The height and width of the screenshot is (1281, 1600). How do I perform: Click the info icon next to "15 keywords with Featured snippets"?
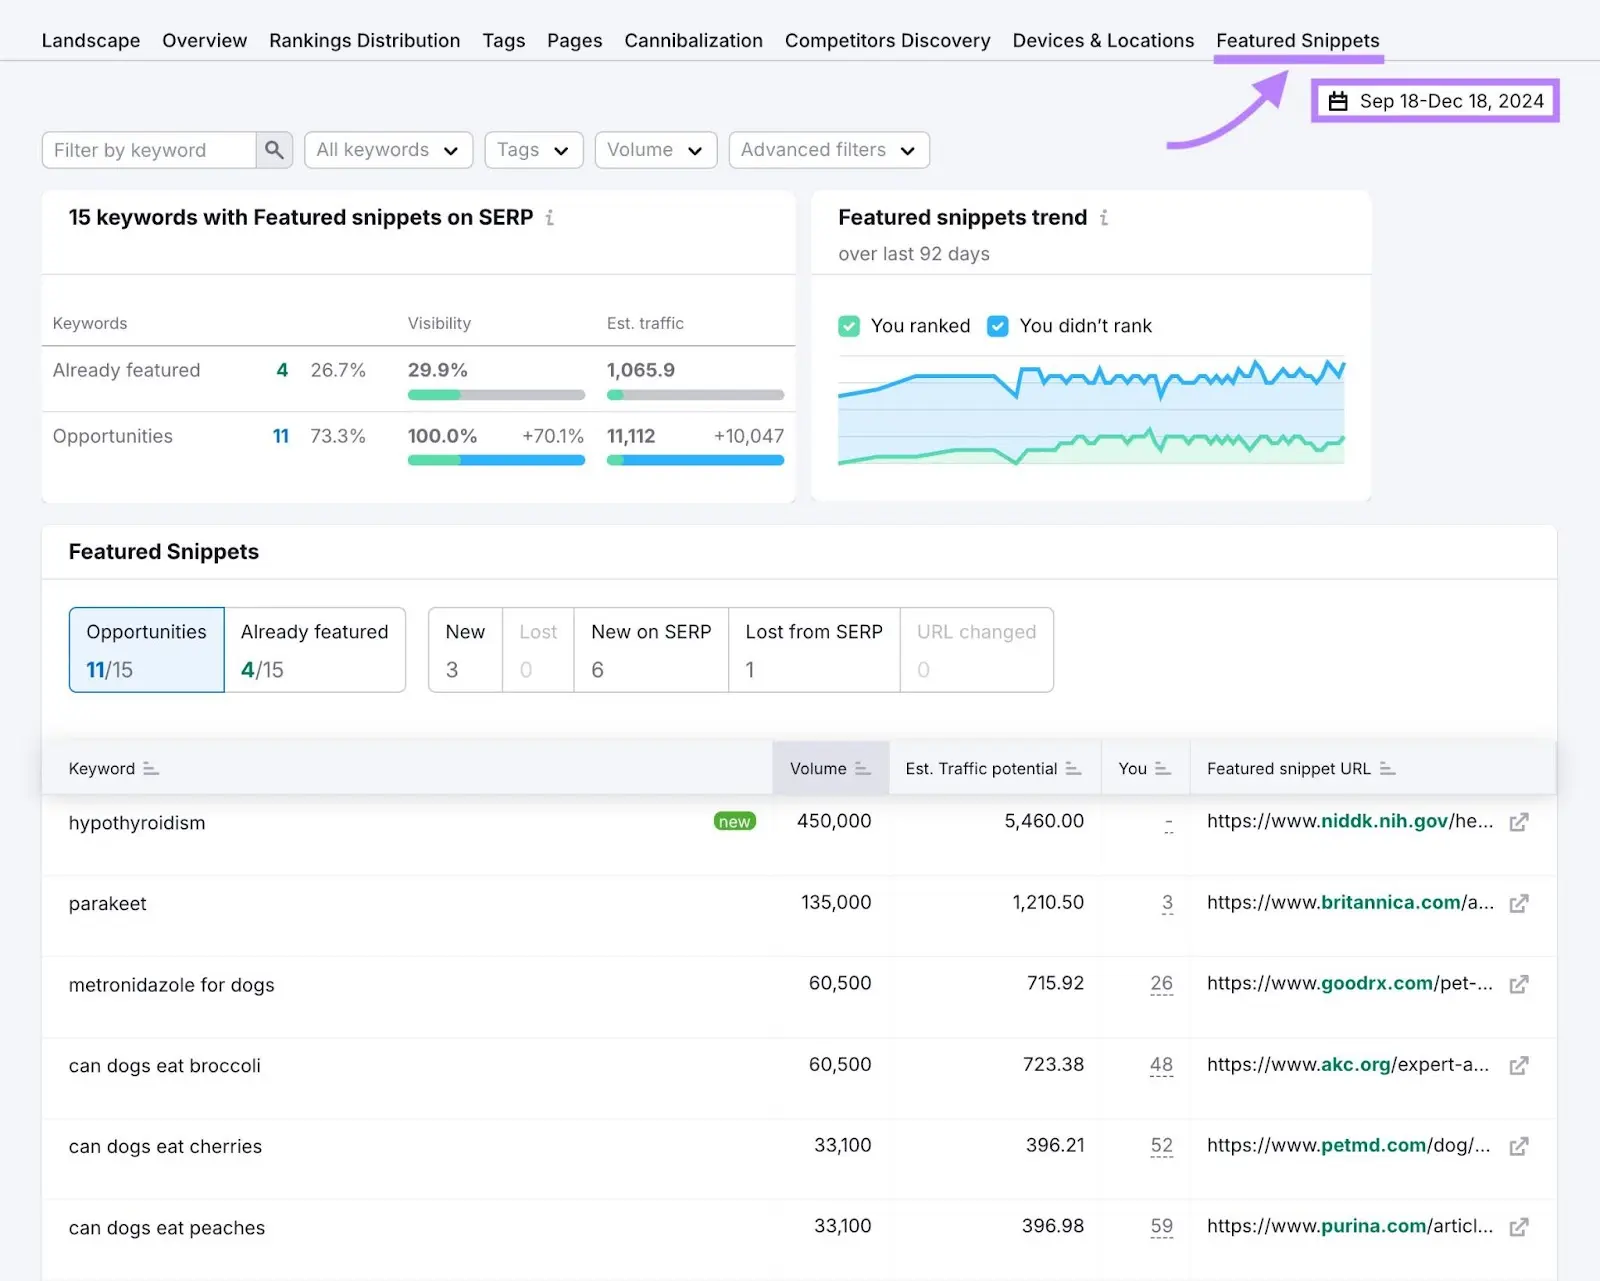(x=550, y=217)
